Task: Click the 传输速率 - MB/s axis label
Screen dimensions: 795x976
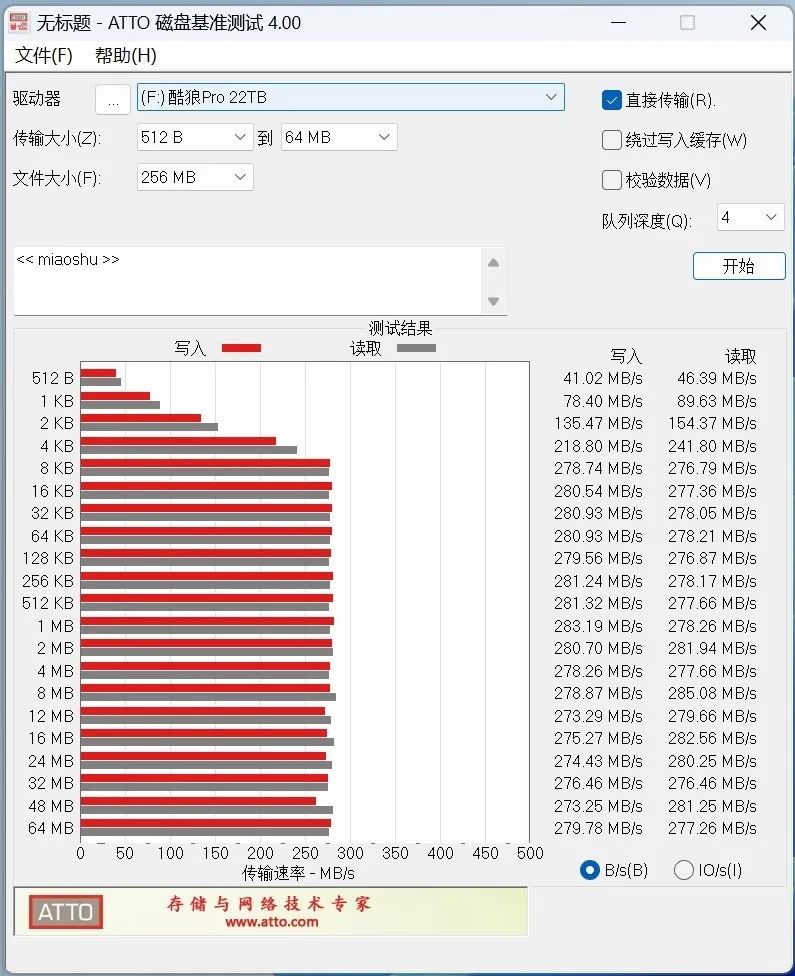Action: pos(298,873)
